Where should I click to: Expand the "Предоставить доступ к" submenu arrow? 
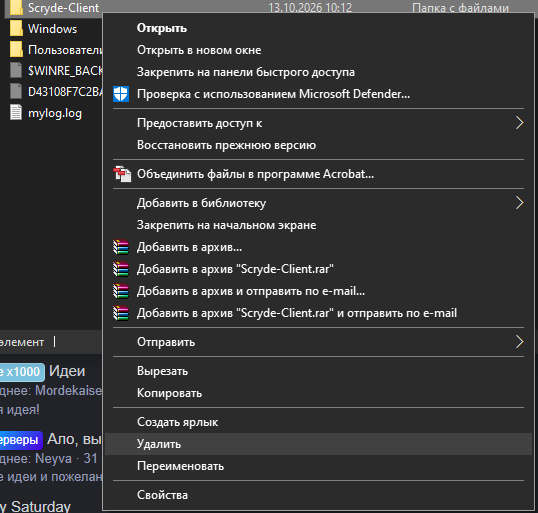point(519,123)
